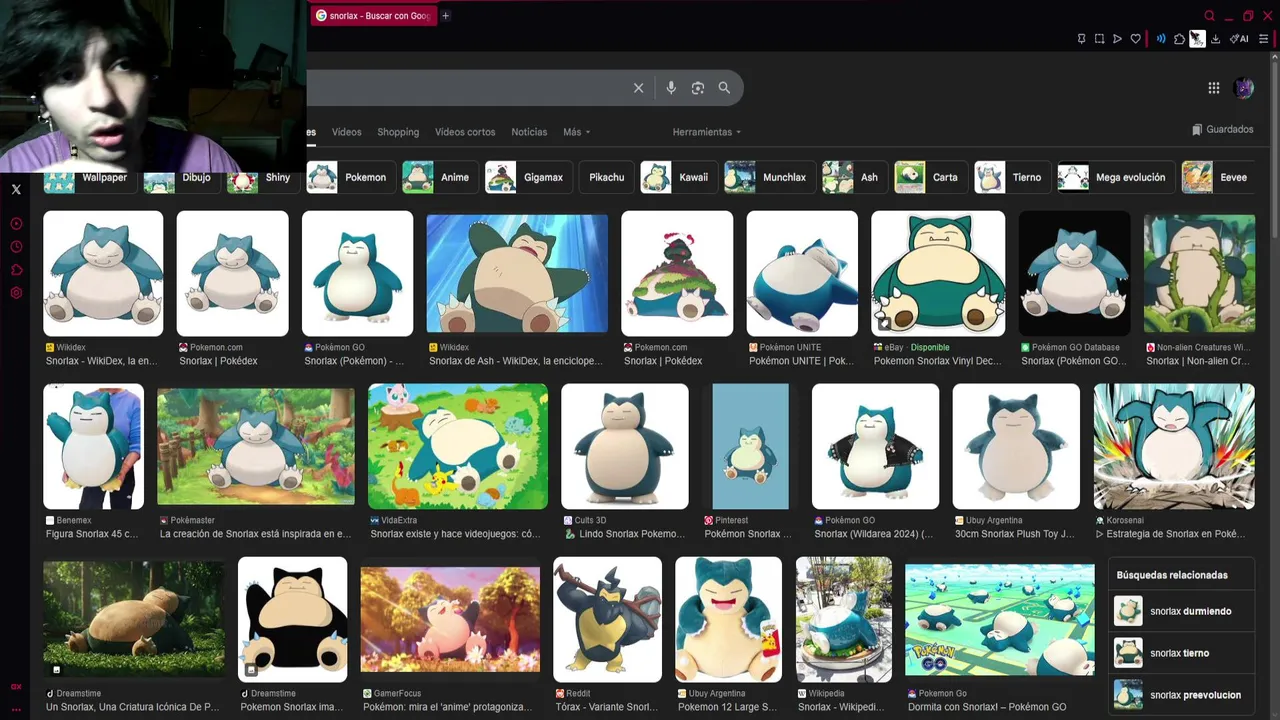The image size is (1280, 720).
Task: Filter by Anime chip
Action: click(x=437, y=177)
